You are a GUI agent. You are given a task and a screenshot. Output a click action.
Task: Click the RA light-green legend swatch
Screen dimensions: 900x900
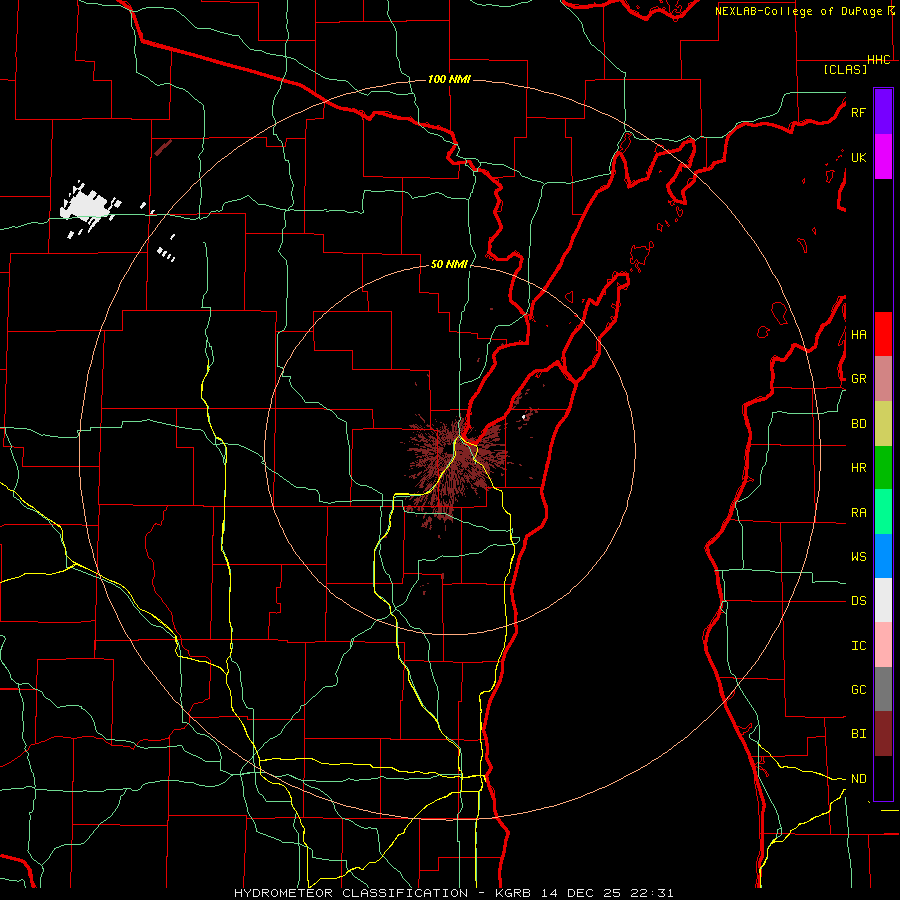tap(883, 512)
